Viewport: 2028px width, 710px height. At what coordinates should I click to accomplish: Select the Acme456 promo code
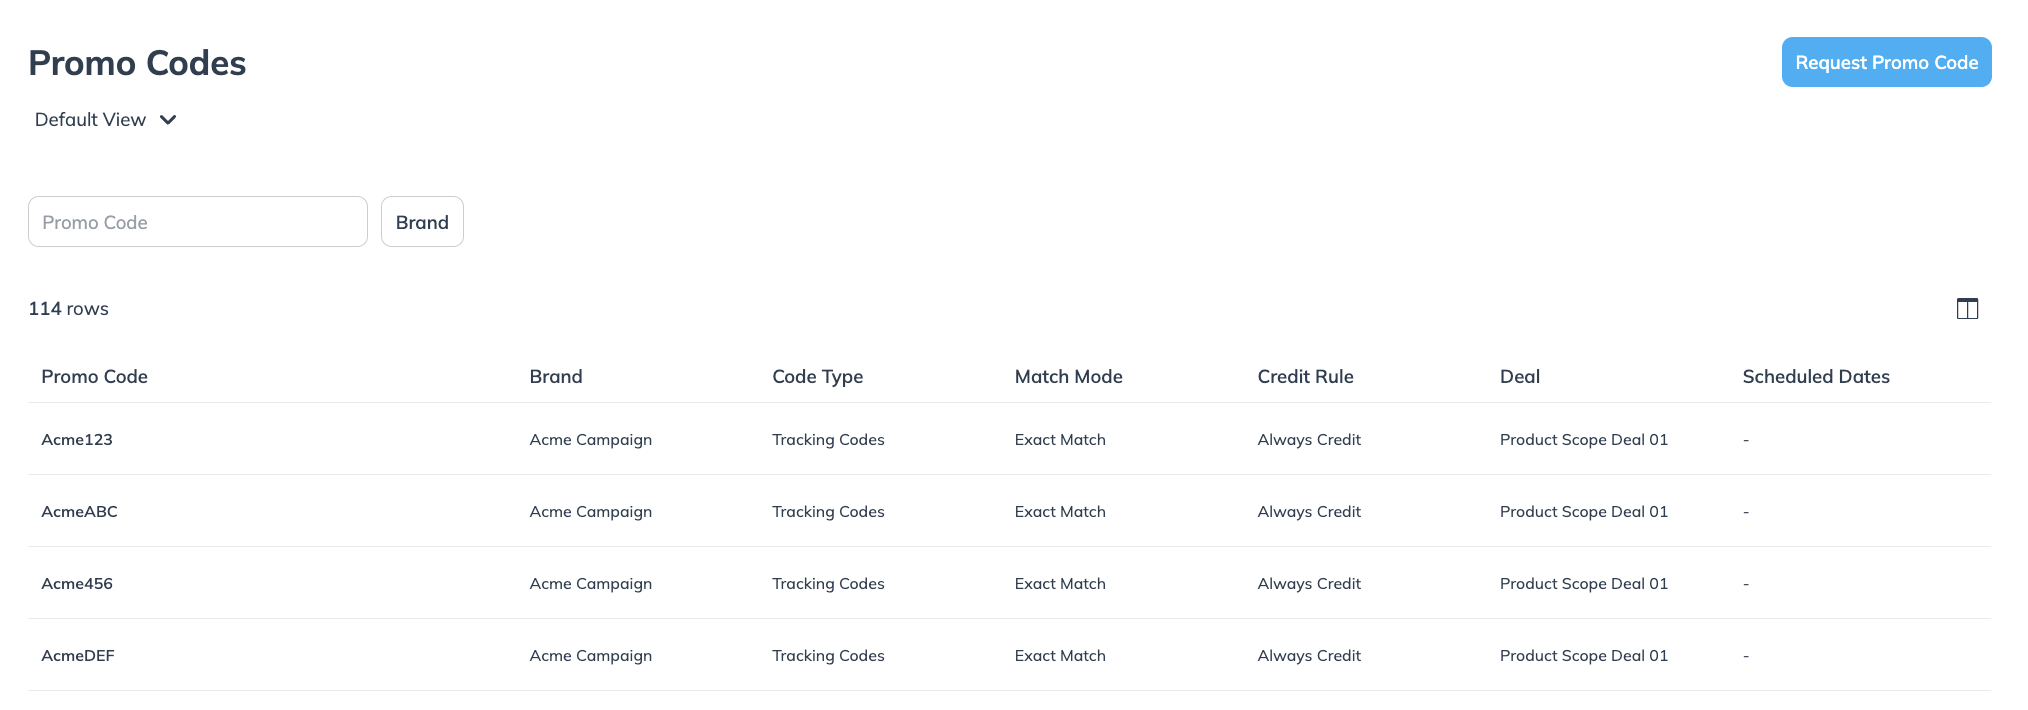pos(77,584)
